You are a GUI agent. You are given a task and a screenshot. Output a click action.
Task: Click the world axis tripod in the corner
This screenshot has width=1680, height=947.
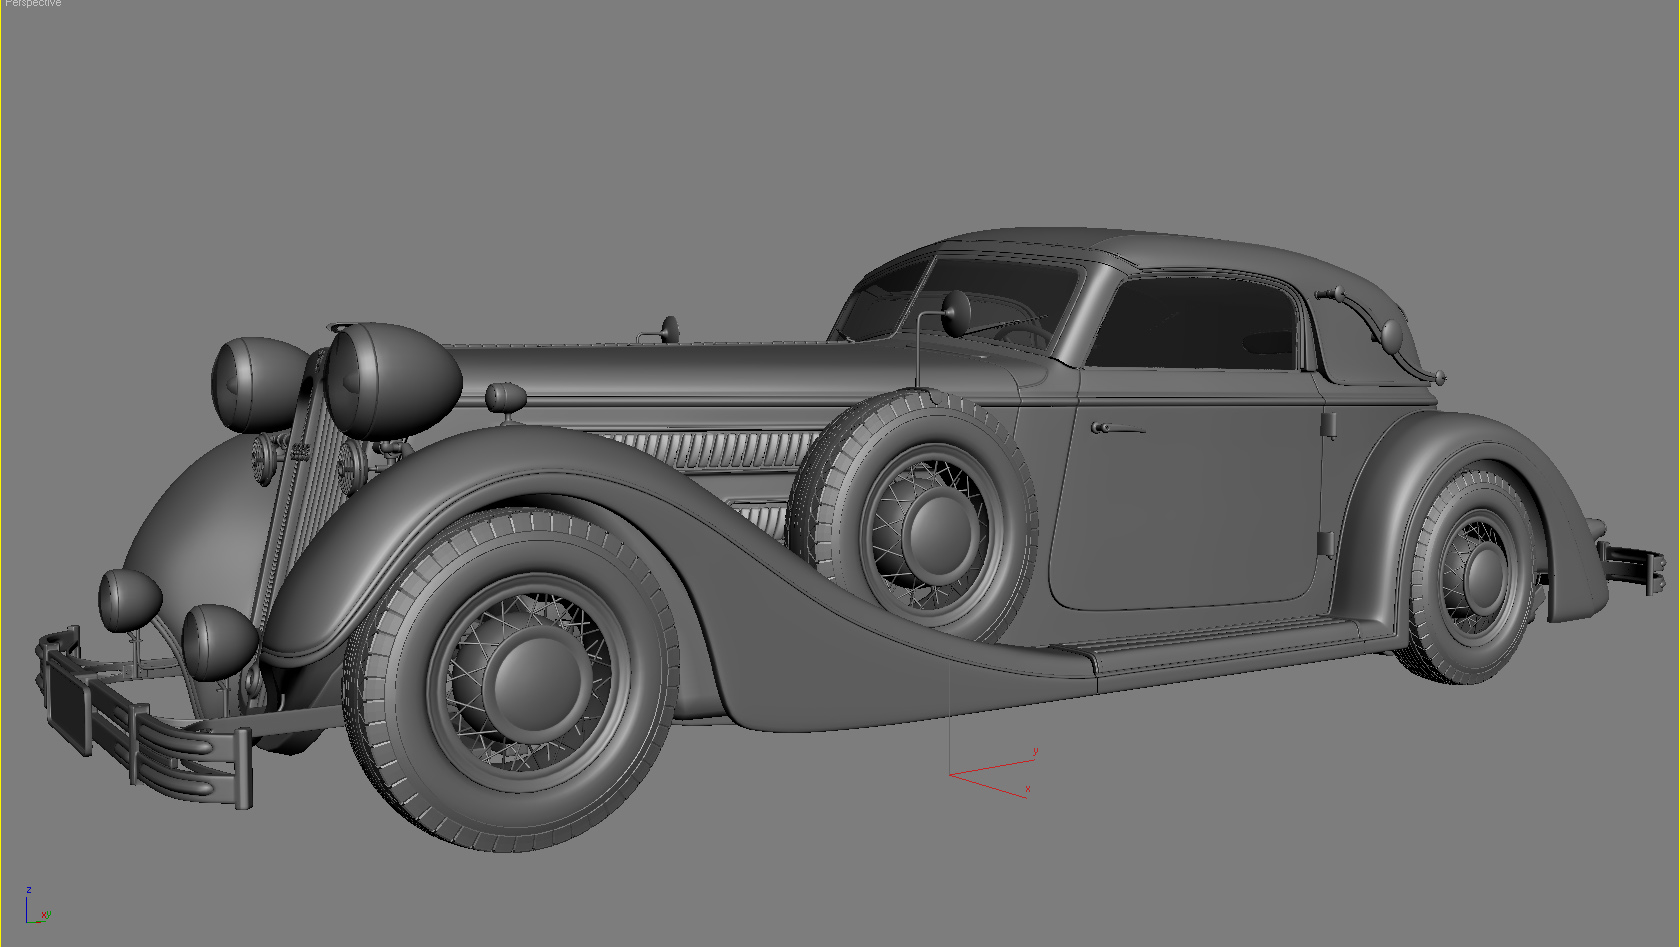35,905
